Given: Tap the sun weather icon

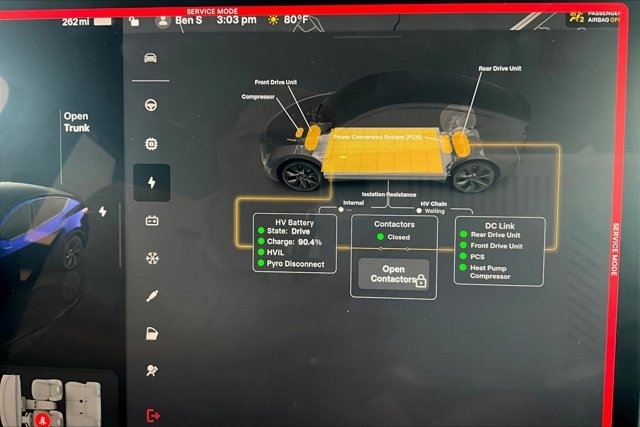Looking at the screenshot, I should pos(273,20).
